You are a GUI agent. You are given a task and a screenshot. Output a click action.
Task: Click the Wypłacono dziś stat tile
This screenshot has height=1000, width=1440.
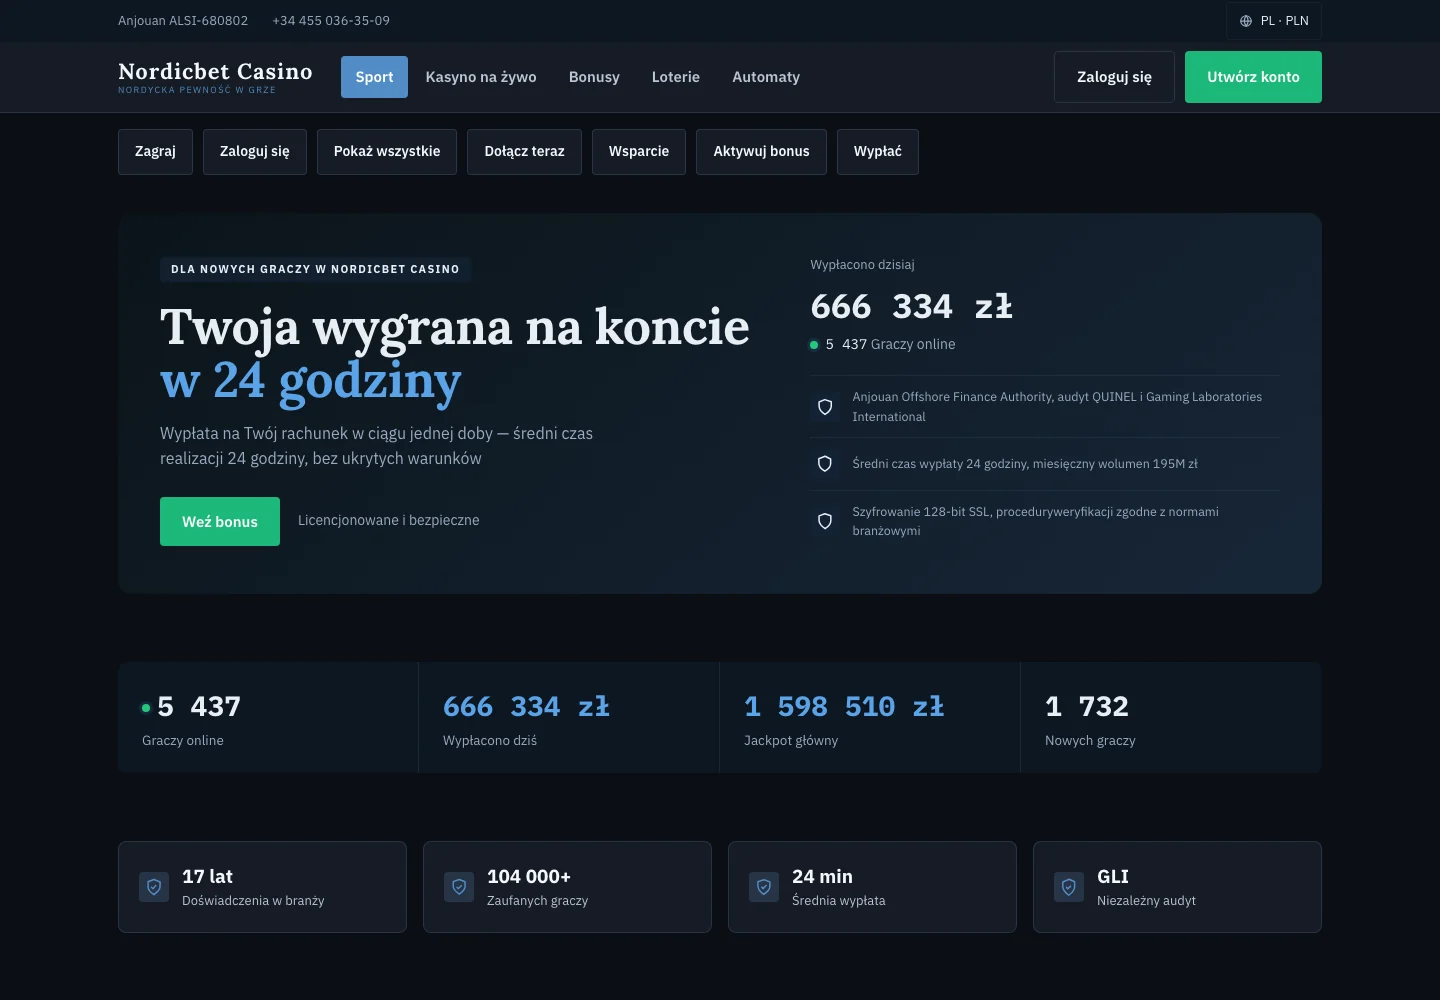pos(569,717)
